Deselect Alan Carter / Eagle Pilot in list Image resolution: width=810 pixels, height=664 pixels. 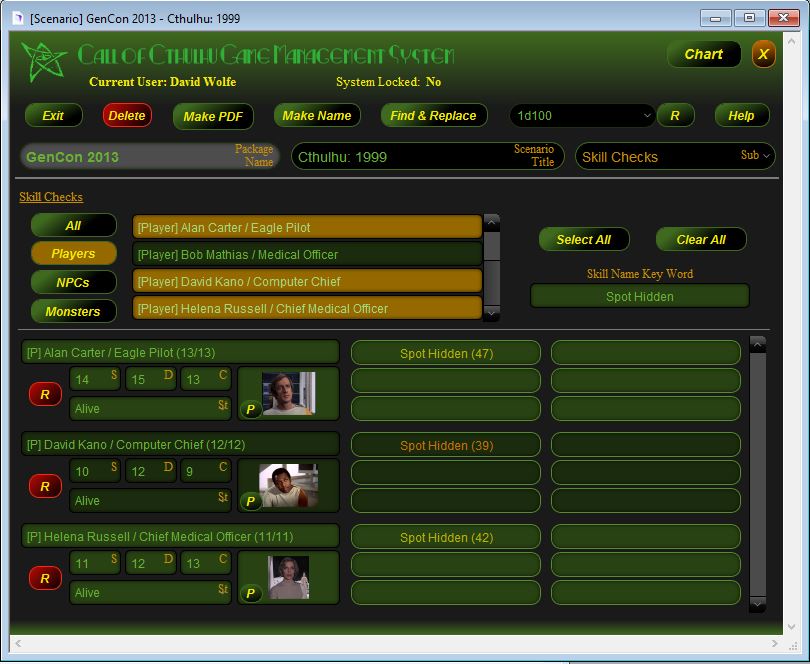[307, 227]
